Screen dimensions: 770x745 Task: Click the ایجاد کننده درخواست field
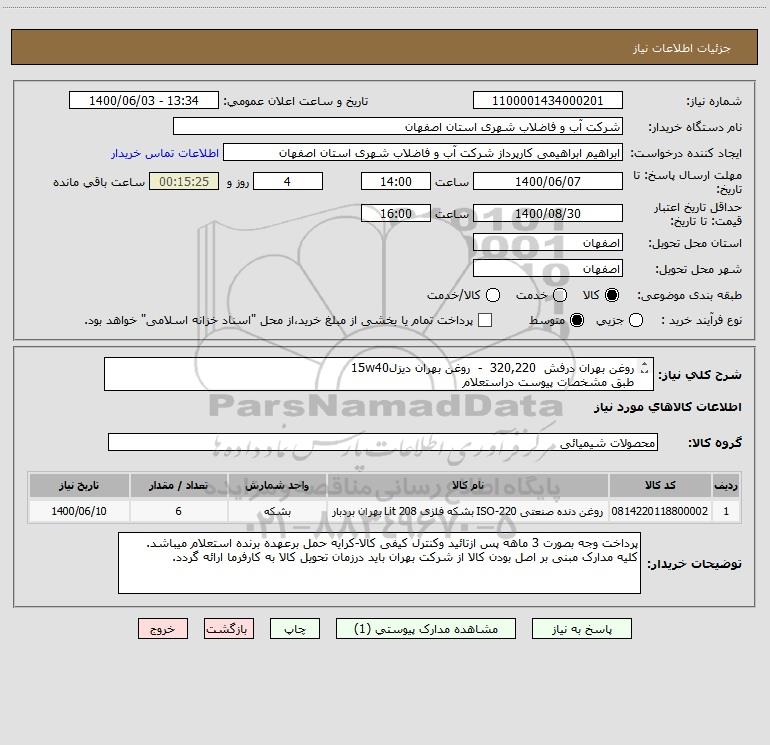click(423, 153)
